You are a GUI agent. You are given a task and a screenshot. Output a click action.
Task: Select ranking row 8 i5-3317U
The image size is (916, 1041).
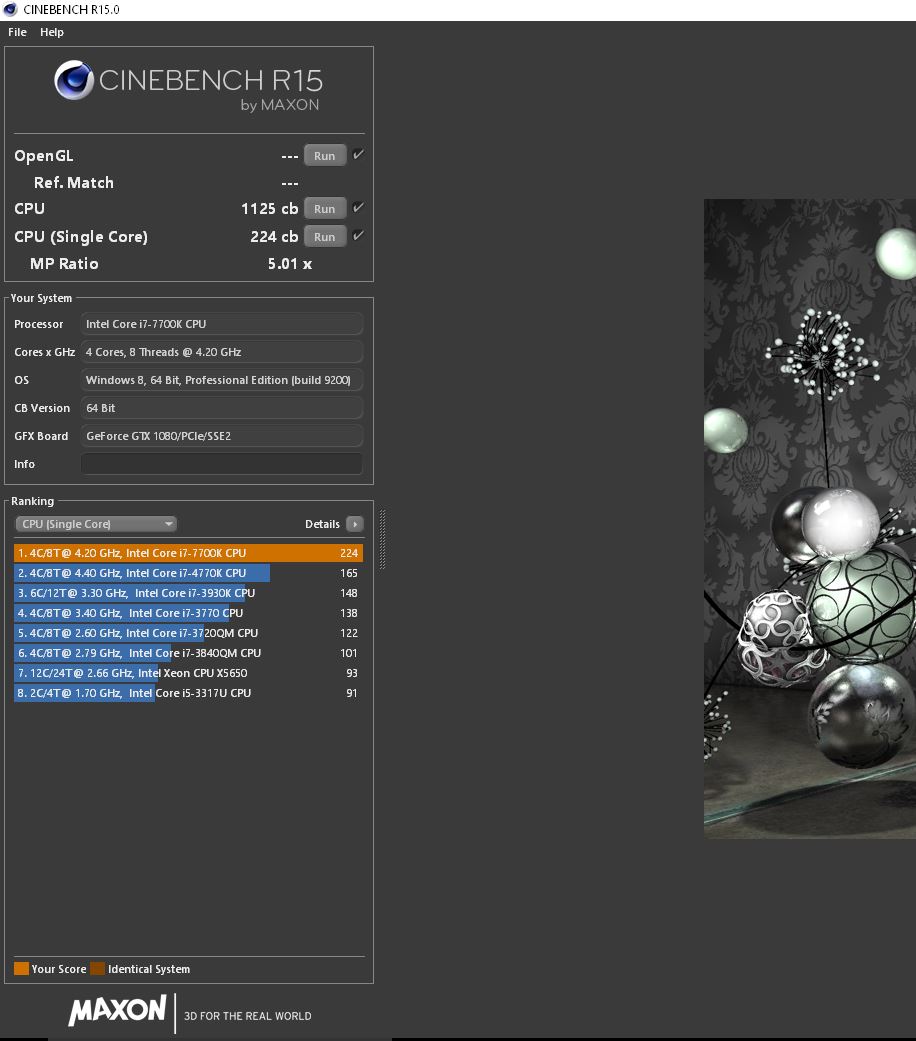pyautogui.click(x=189, y=692)
